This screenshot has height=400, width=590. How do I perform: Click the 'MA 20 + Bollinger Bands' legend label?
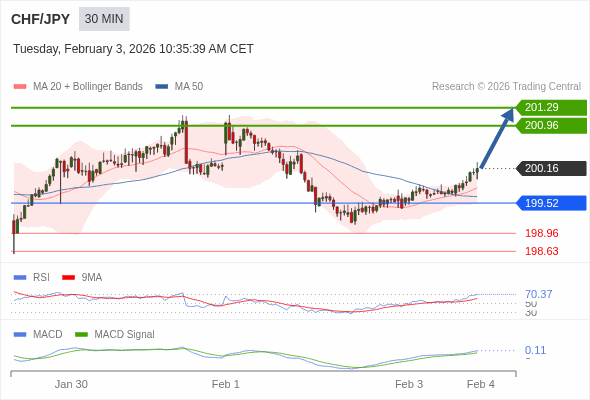(x=88, y=87)
